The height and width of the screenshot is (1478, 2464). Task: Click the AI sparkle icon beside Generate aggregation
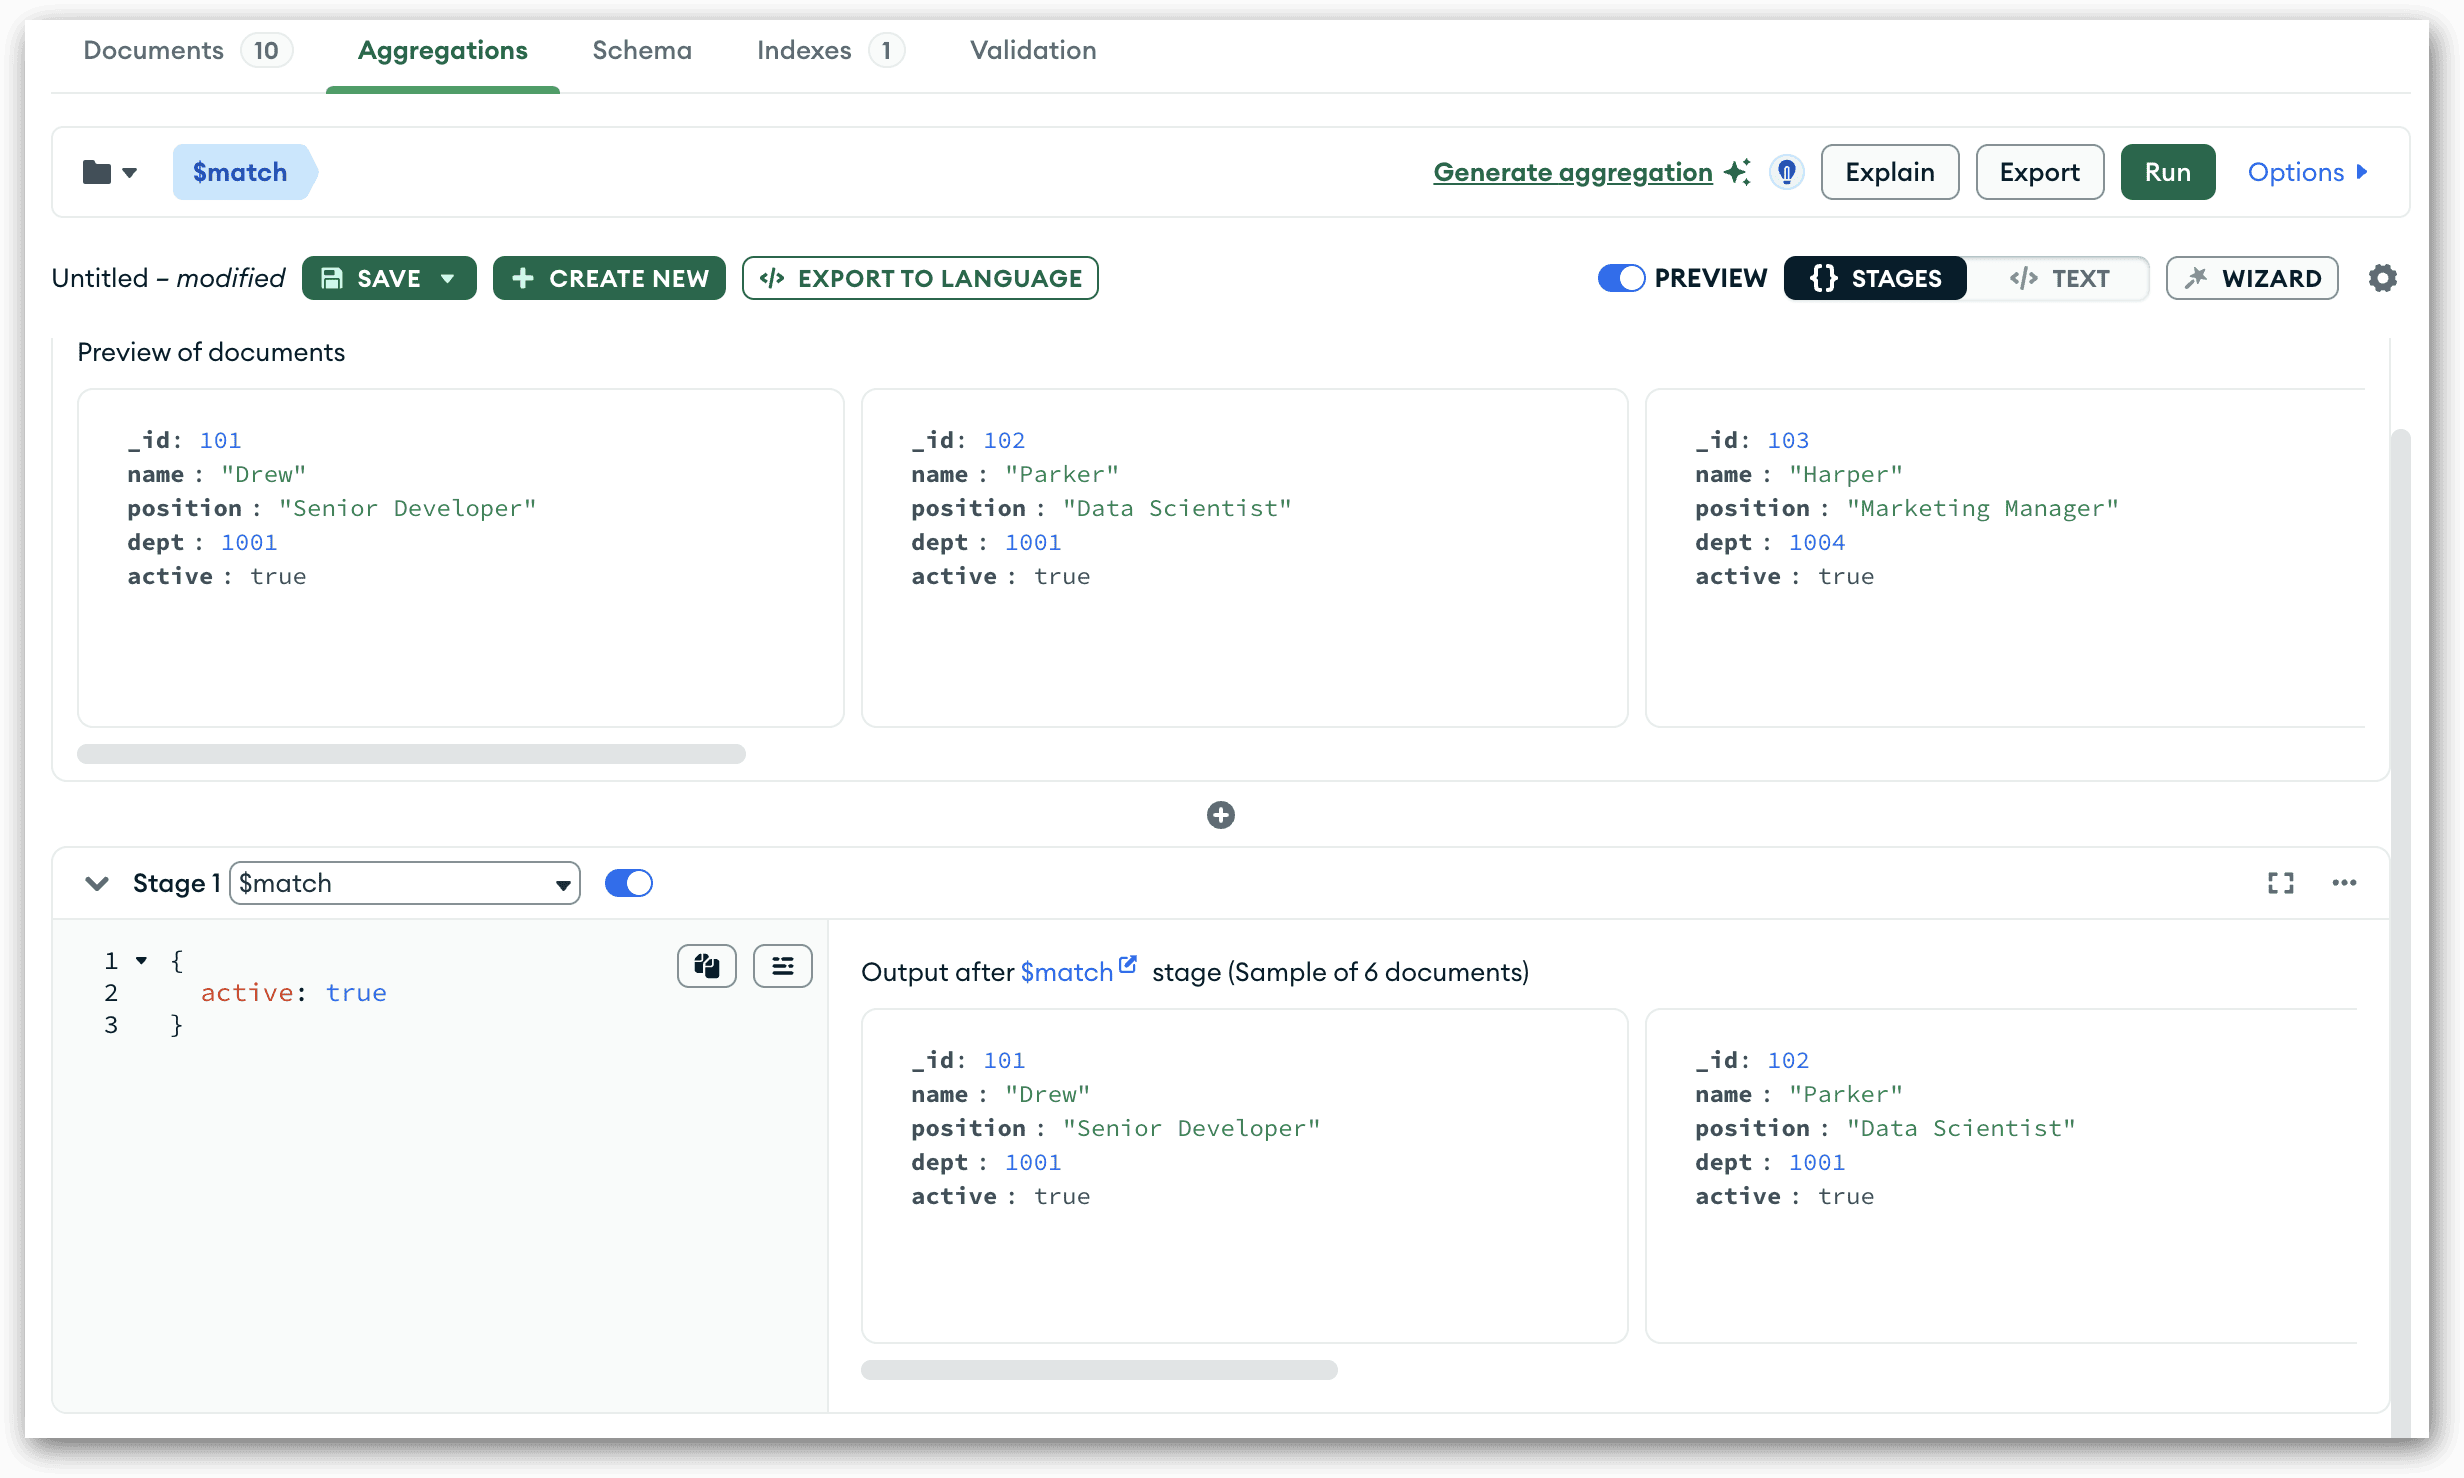[1737, 172]
